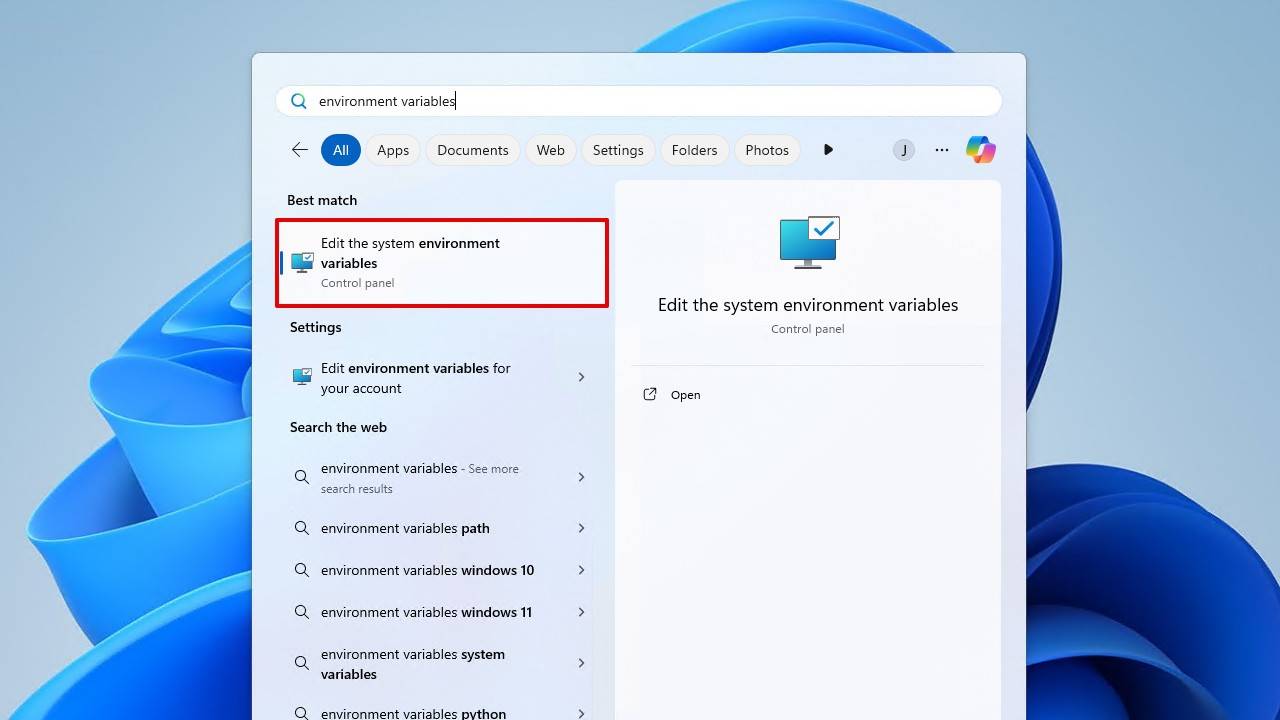Expand chevron for environment variables path
The height and width of the screenshot is (720, 1280).
[581, 528]
